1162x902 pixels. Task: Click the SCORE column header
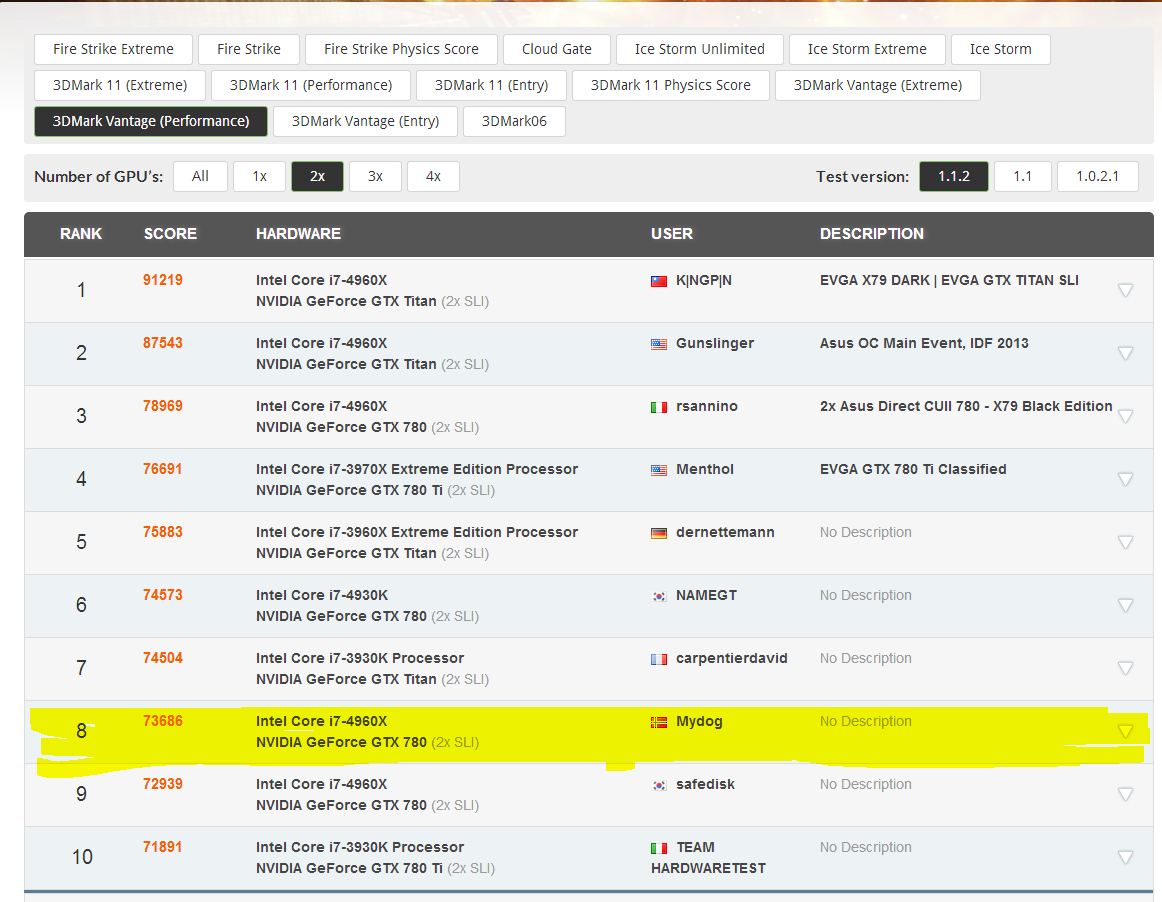pyautogui.click(x=170, y=234)
